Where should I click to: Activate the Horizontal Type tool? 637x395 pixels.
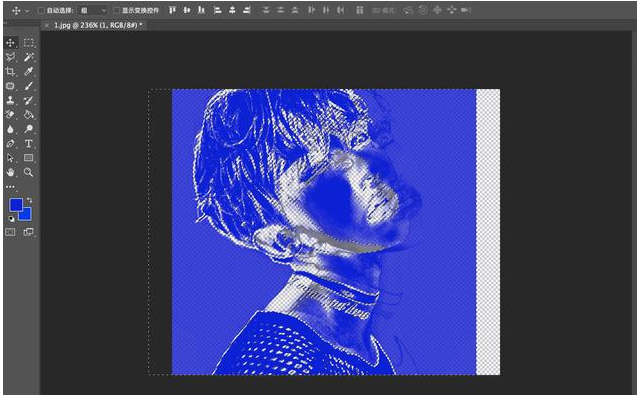pos(28,143)
